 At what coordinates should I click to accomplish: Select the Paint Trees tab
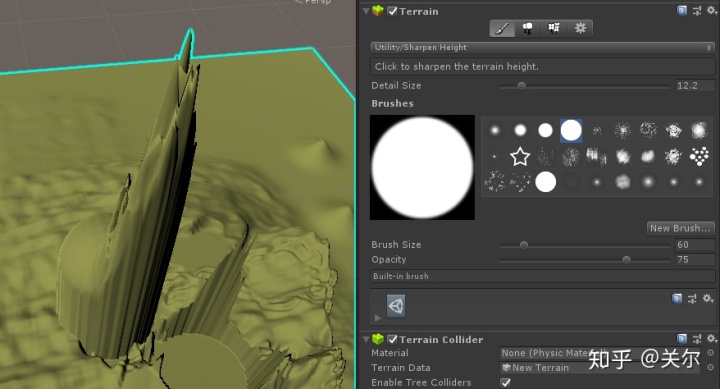click(528, 28)
